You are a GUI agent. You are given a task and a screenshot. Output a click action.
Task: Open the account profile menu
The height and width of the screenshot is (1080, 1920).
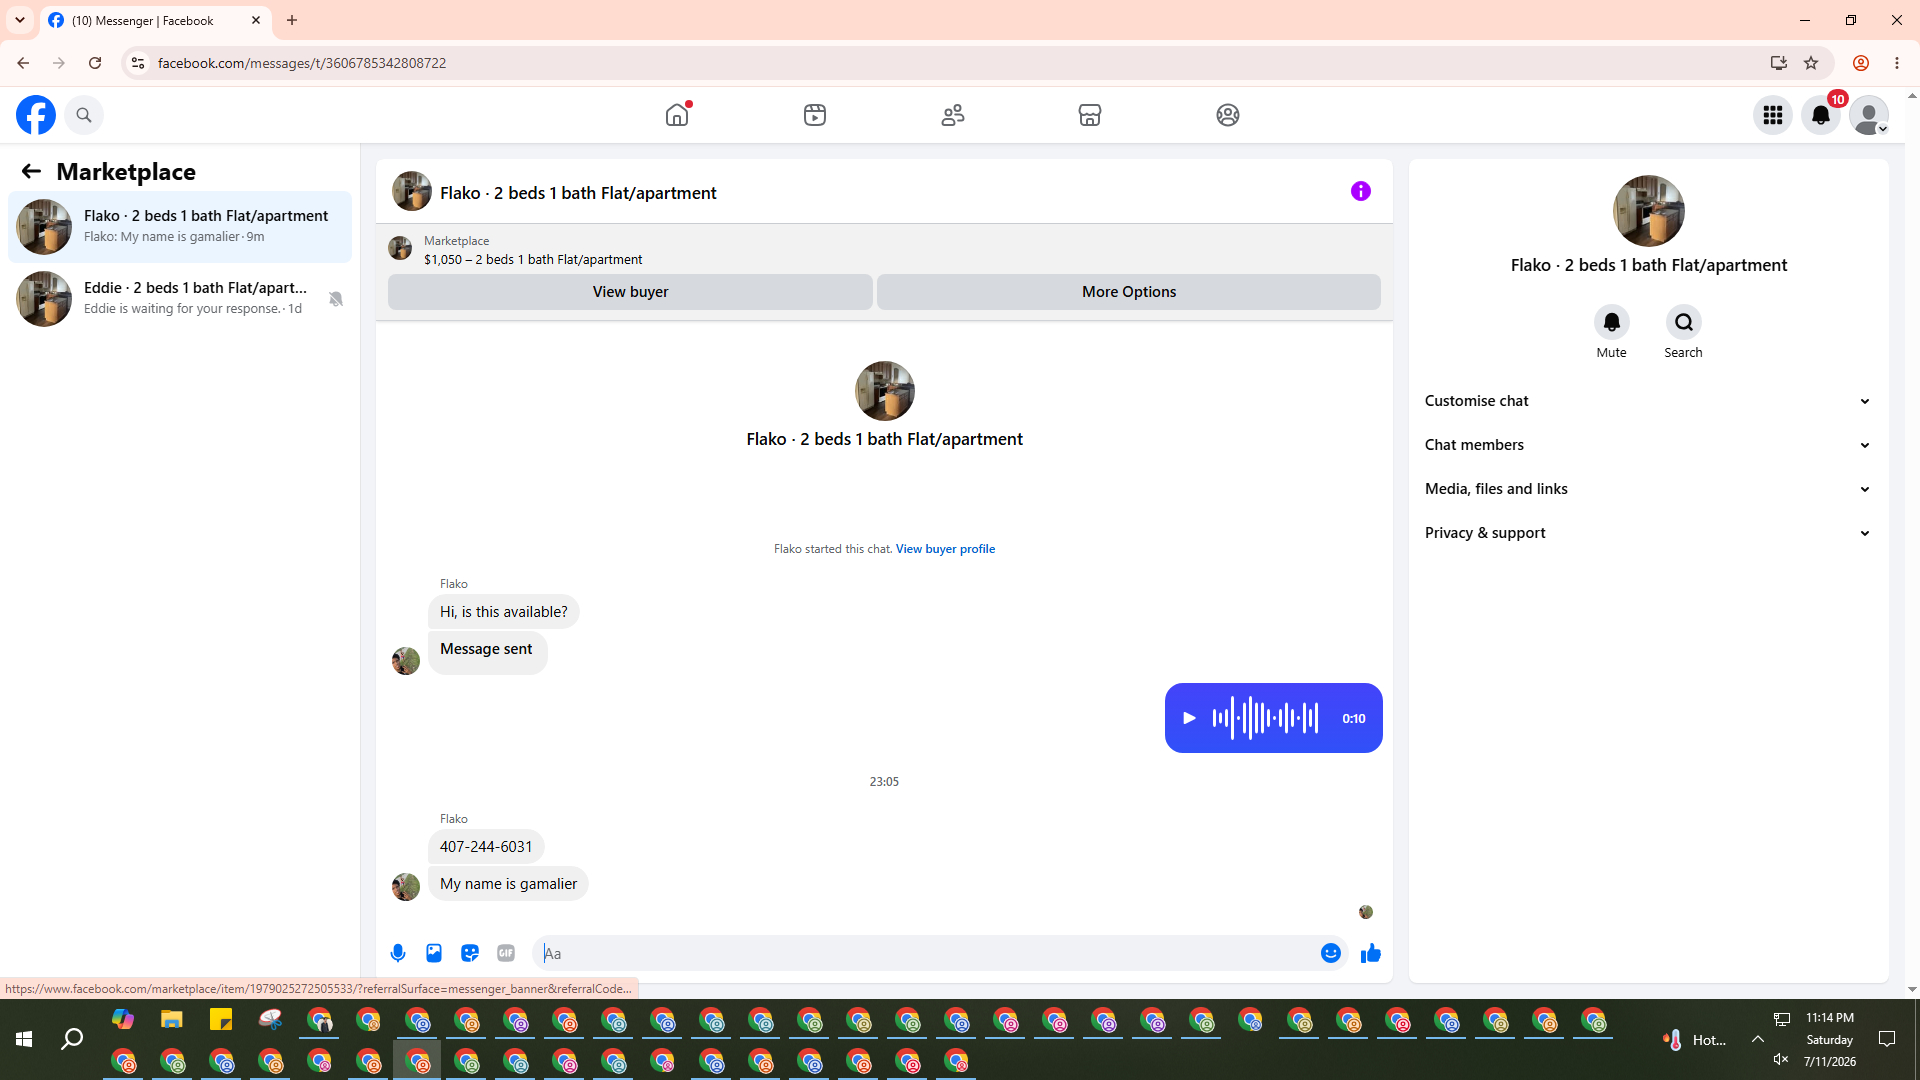pyautogui.click(x=1869, y=115)
